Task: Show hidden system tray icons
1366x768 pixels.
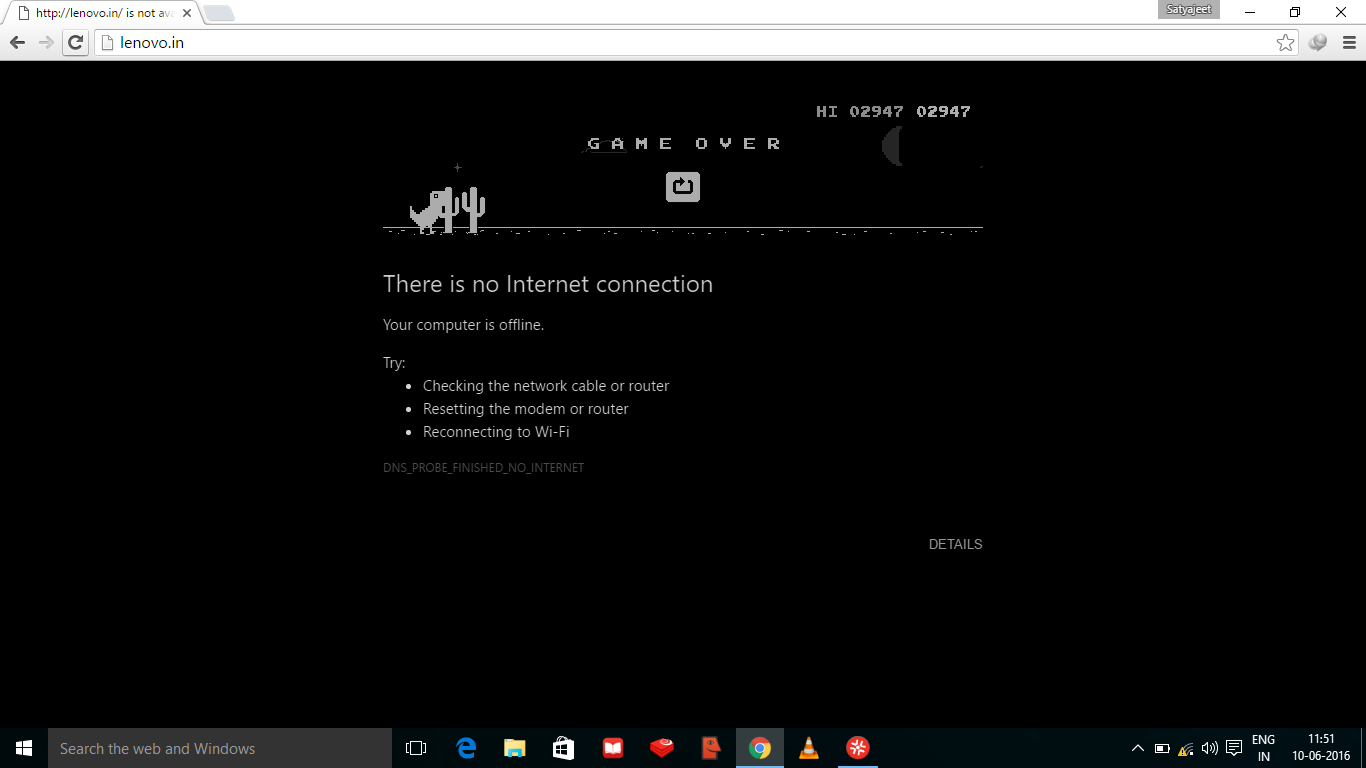Action: [x=1137, y=748]
